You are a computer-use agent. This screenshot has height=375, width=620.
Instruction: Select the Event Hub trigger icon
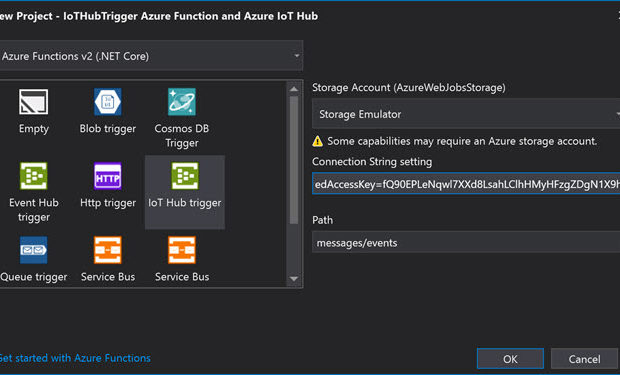(34, 176)
